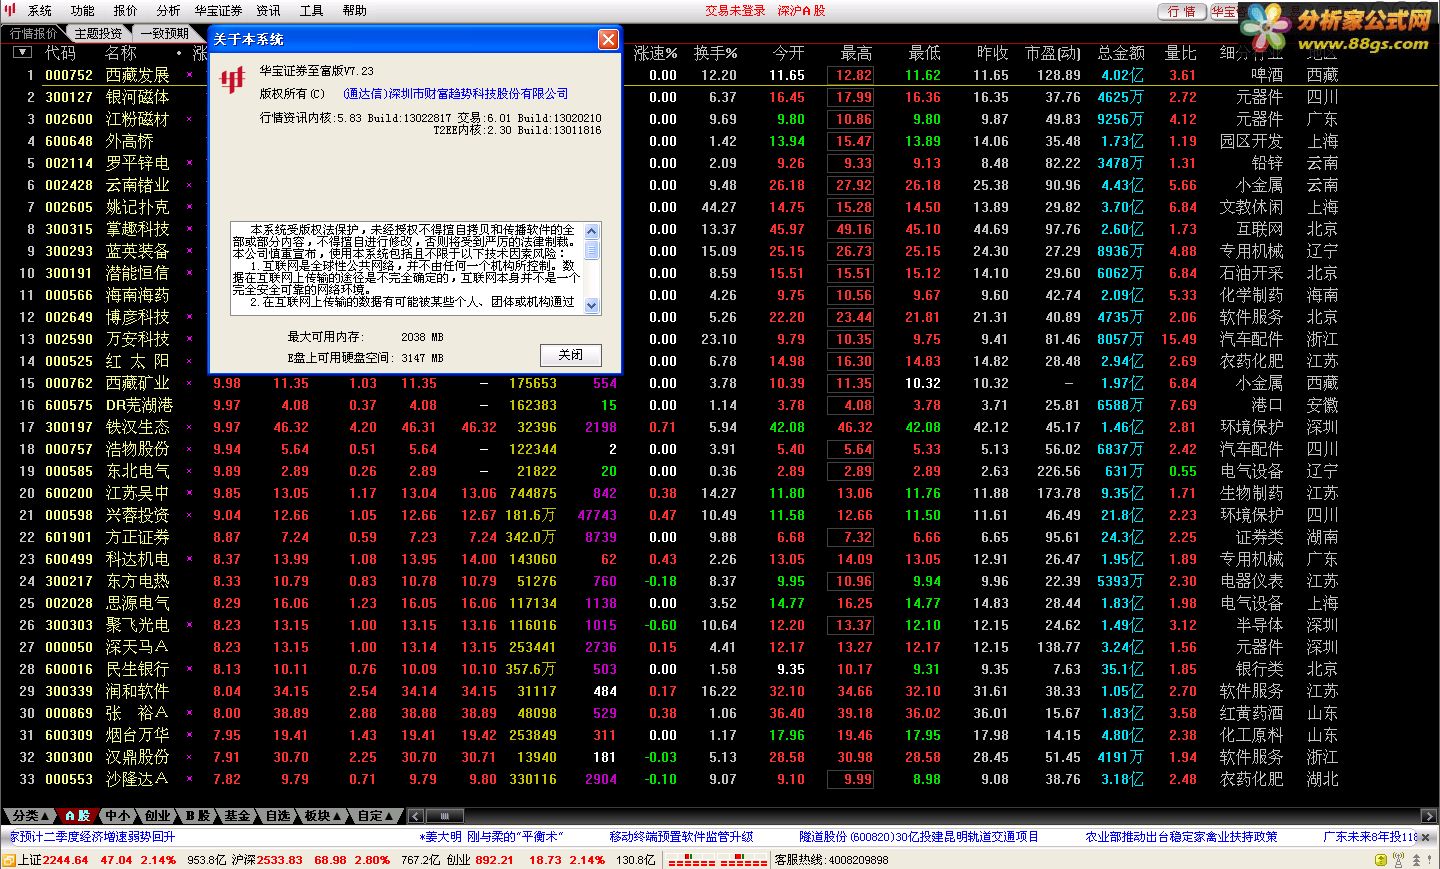Open news headline 隧道股份(600820)30亿投建昆明轨道交通项目
Viewport: 1440px width, 869px height.
click(x=918, y=836)
